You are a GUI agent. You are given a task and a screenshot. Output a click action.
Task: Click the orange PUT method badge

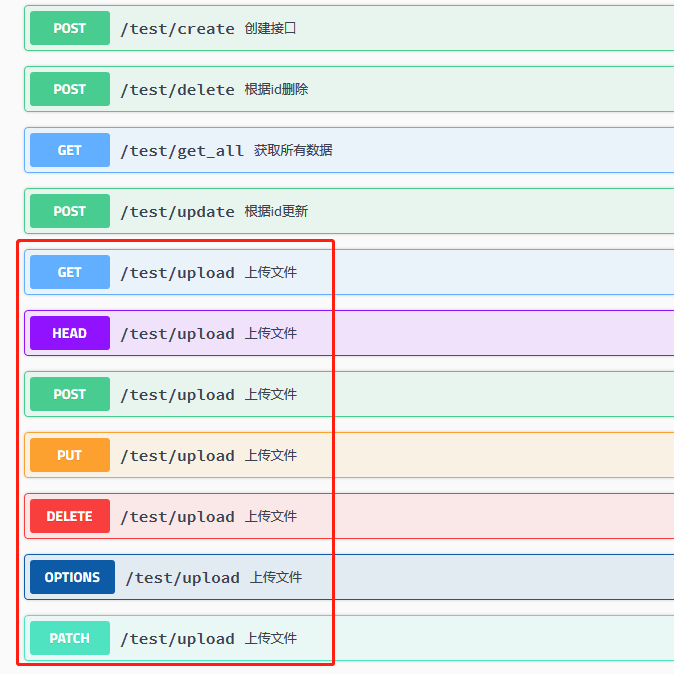(x=69, y=455)
